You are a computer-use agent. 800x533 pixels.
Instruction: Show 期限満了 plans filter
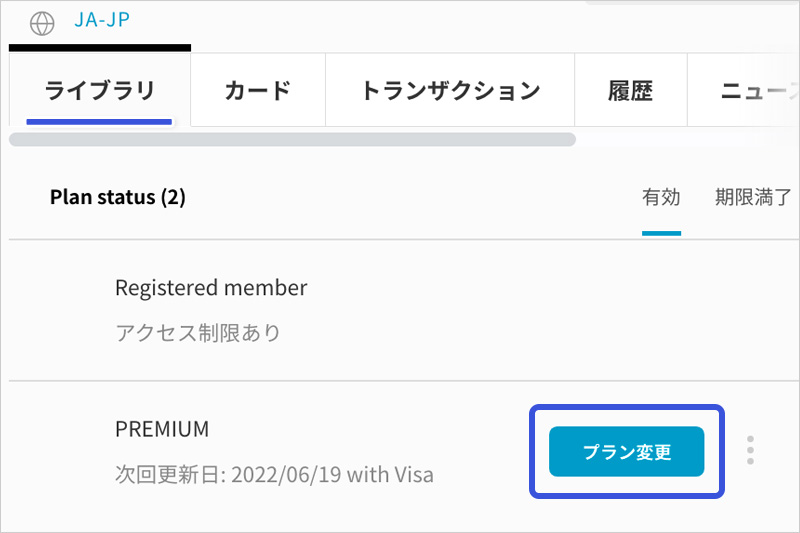coord(753,197)
